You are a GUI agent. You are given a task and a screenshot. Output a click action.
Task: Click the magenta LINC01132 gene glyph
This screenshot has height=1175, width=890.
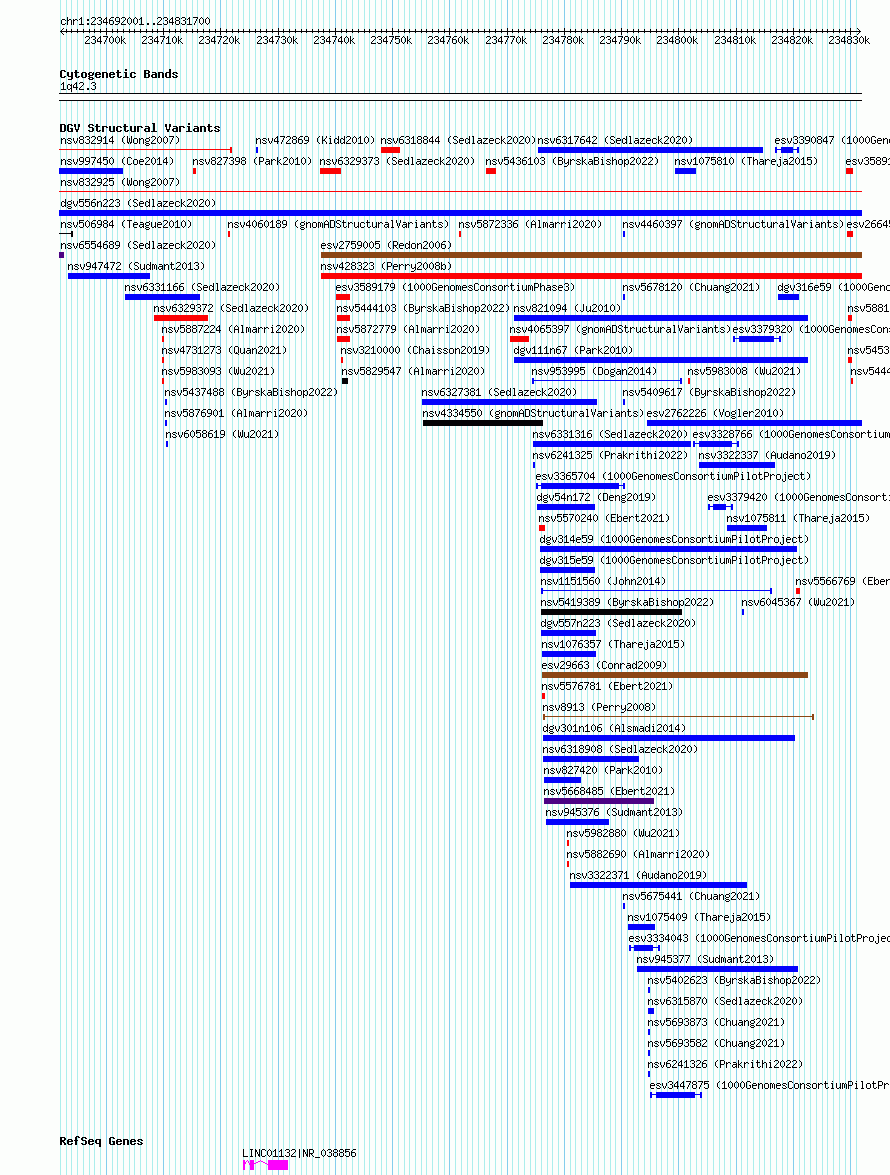pos(265,1165)
